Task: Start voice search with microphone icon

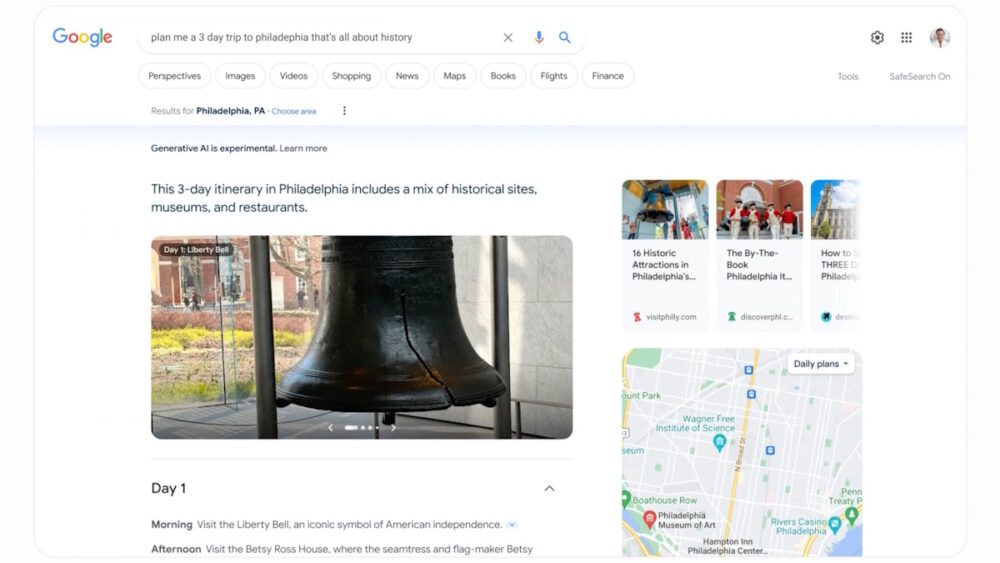Action: [539, 38]
